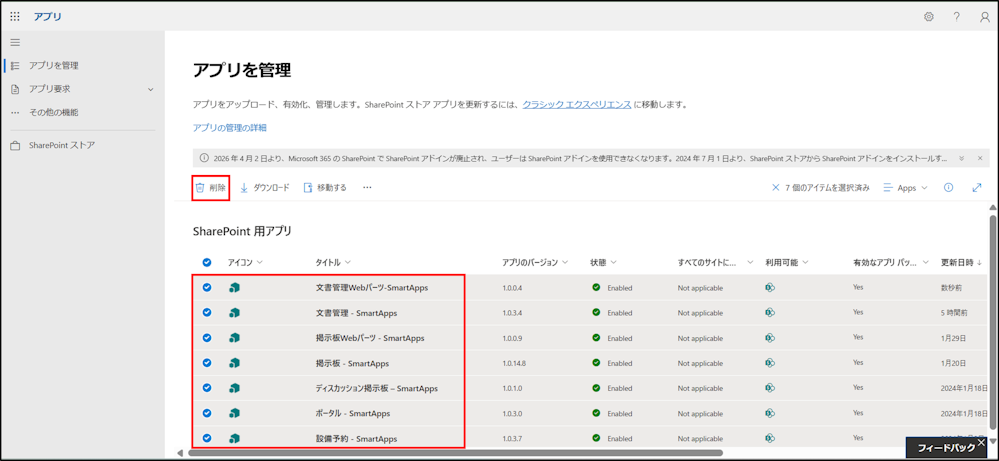
Task: Expand the アプリ要求 navigation section
Action: point(151,89)
